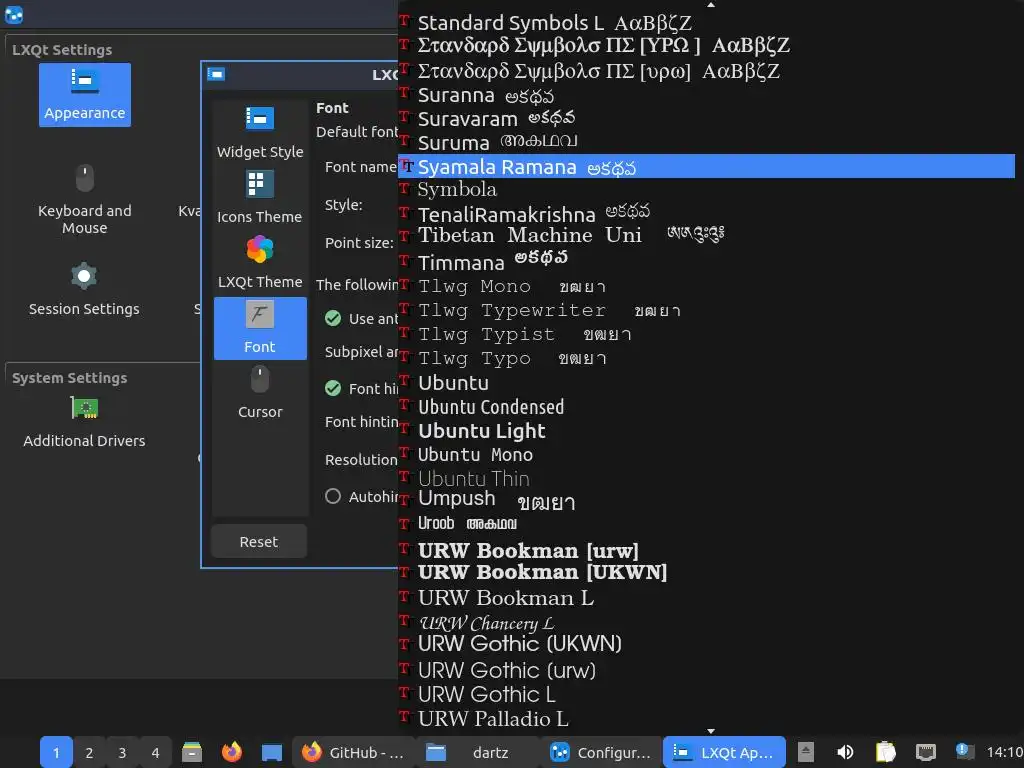Choose URW Gothic L font
Viewport: 1024px width, 768px height.
(706, 694)
